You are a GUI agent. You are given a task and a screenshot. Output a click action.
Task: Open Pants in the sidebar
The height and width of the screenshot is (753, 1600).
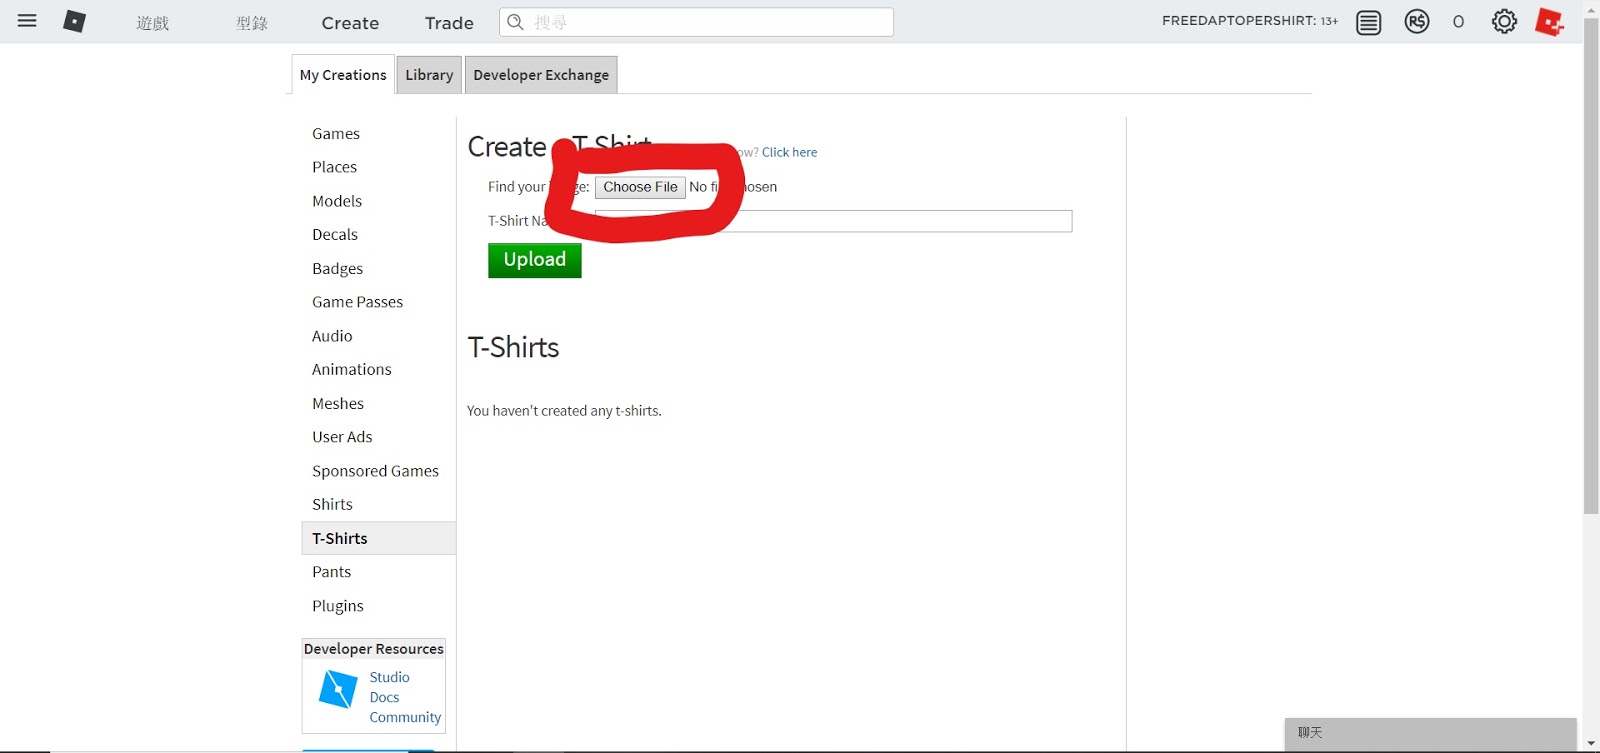click(x=332, y=572)
